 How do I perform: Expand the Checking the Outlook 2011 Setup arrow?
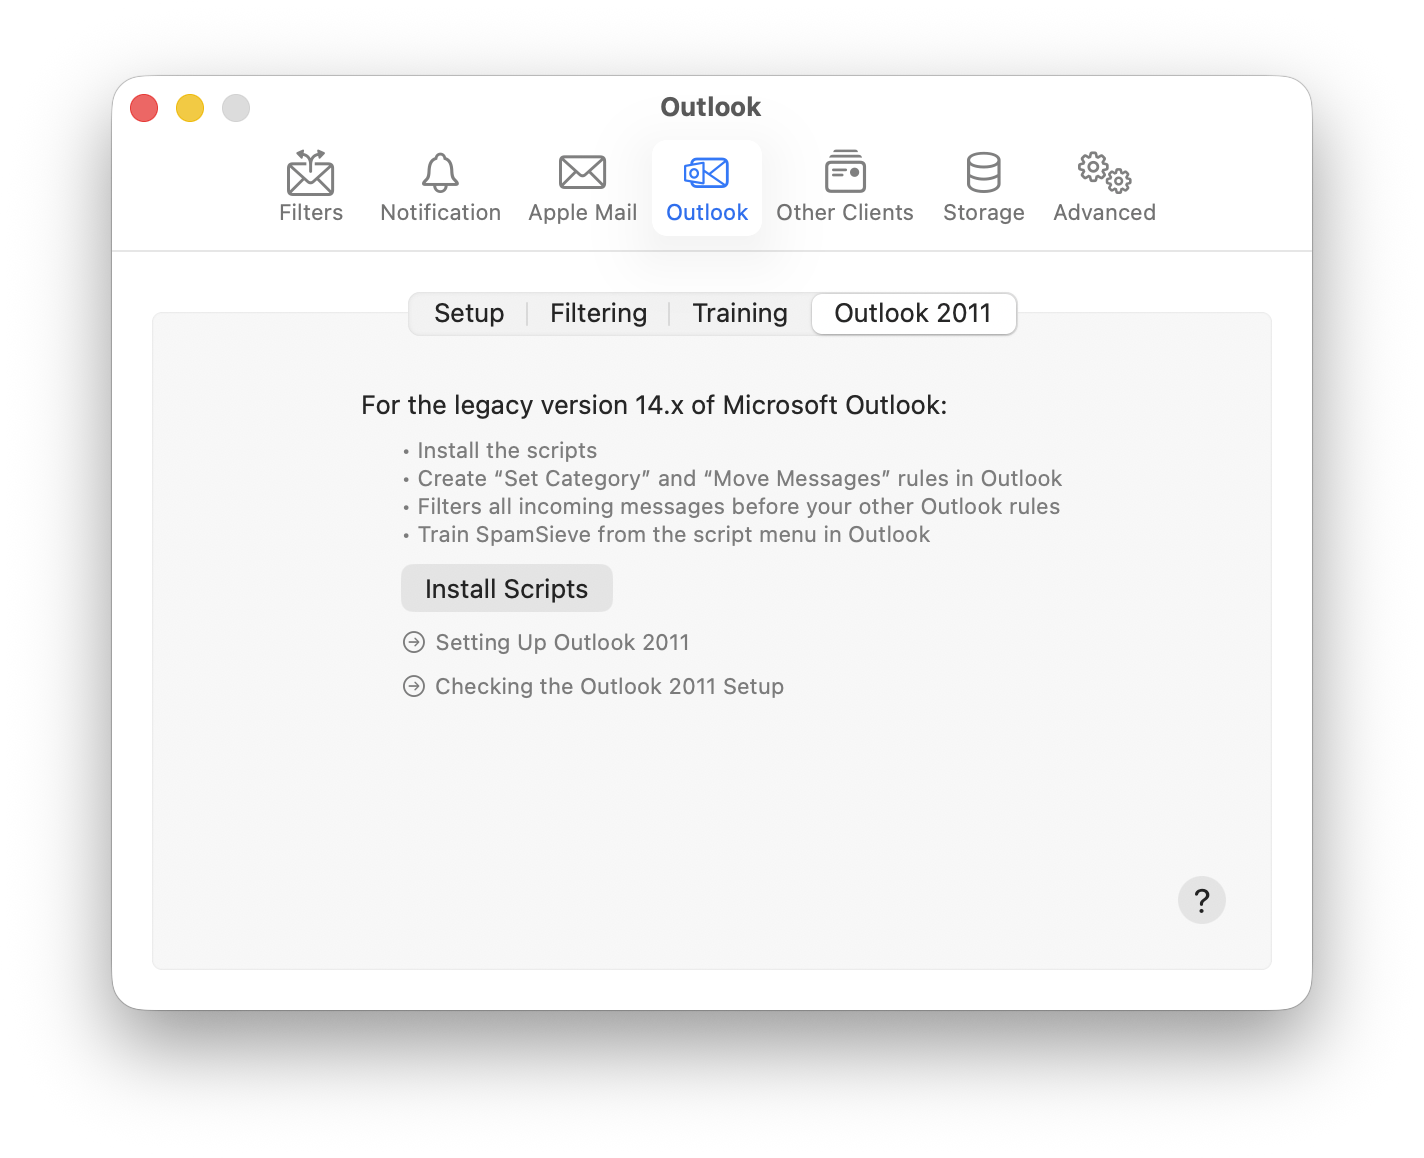(414, 686)
